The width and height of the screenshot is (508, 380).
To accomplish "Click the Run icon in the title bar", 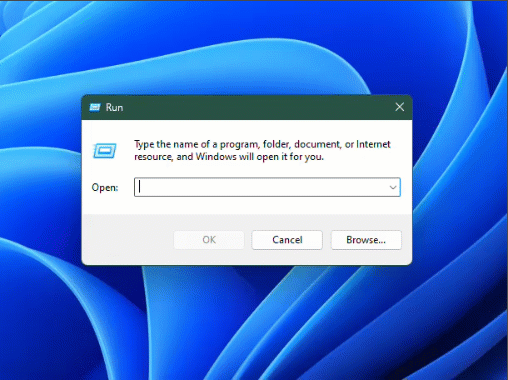I will click(95, 107).
